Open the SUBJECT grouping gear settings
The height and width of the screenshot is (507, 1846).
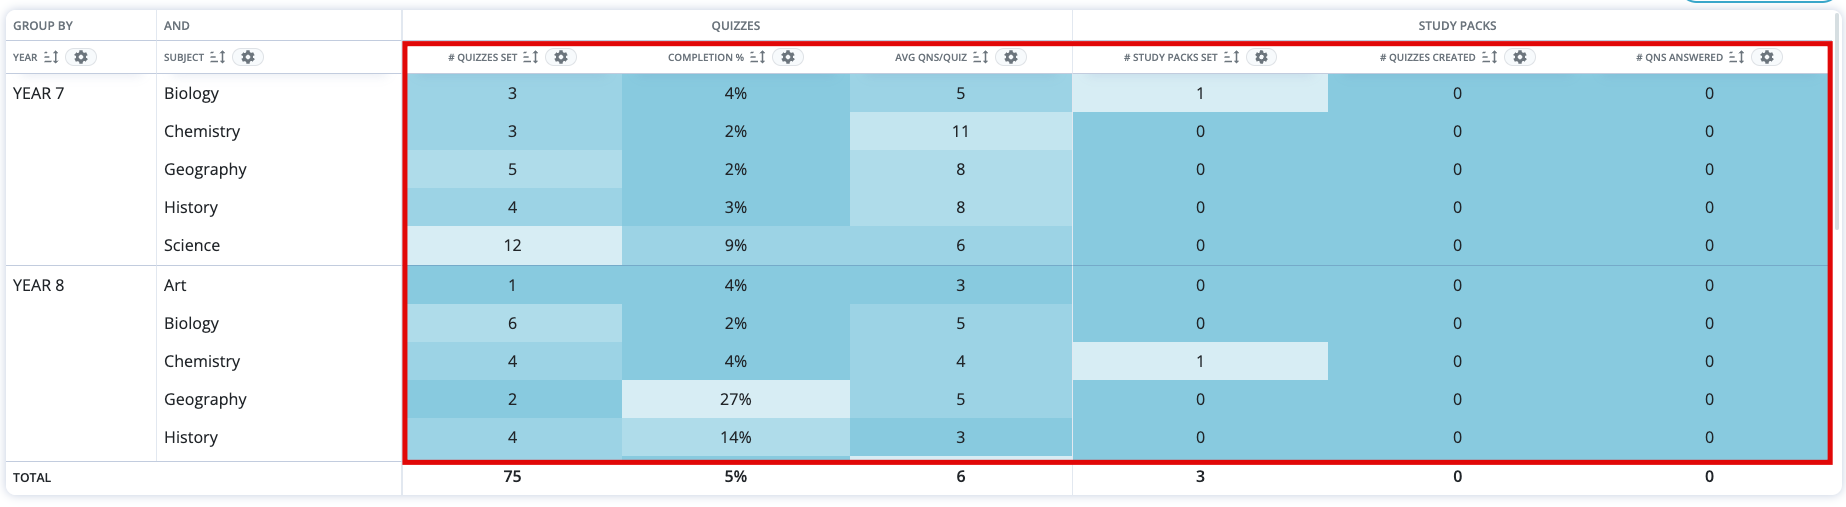248,58
